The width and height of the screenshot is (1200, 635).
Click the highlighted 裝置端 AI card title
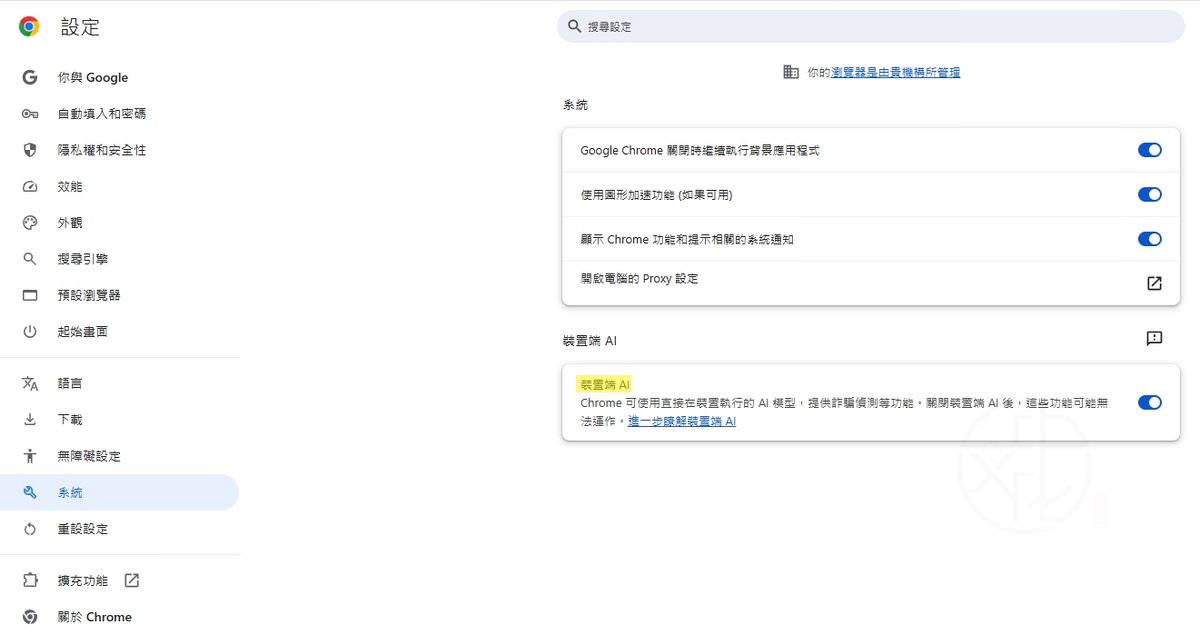click(x=605, y=385)
